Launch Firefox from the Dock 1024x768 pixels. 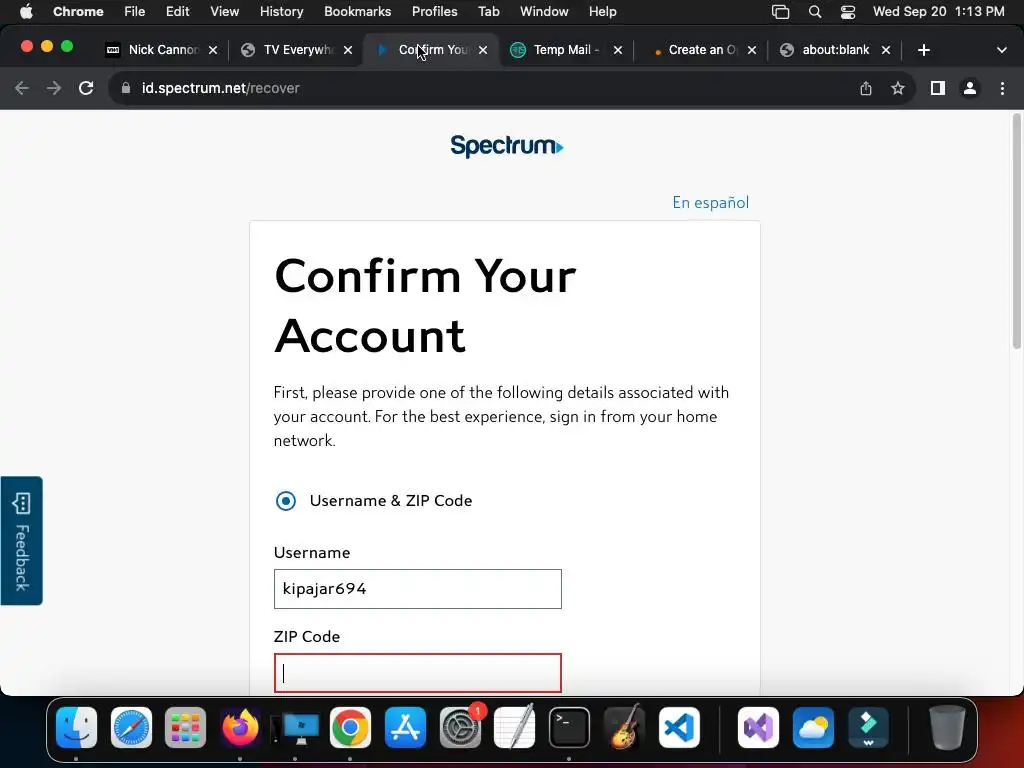coord(240,728)
